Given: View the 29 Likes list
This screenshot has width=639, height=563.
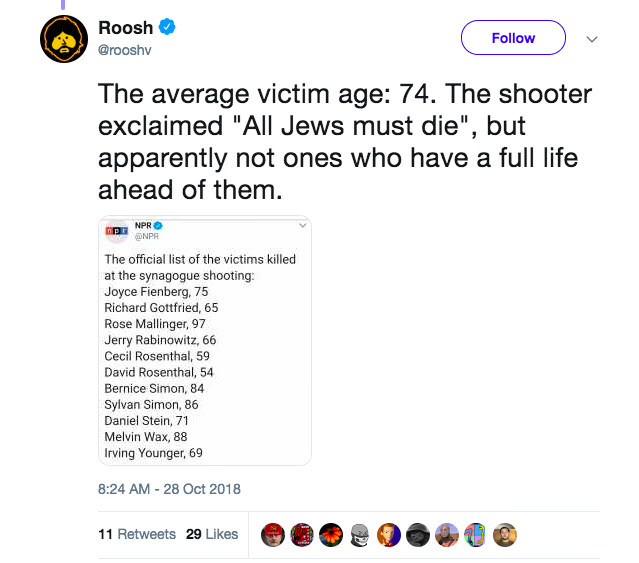Looking at the screenshot, I should pyautogui.click(x=212, y=534).
